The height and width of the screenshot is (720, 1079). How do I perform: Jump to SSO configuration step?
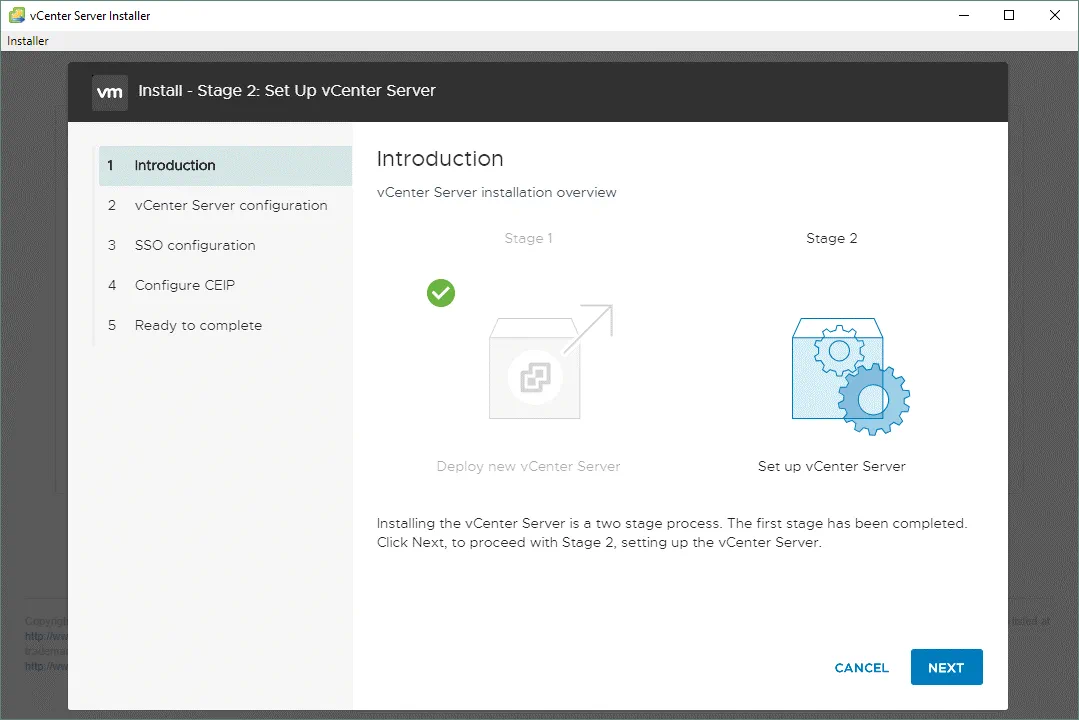pyautogui.click(x=195, y=246)
